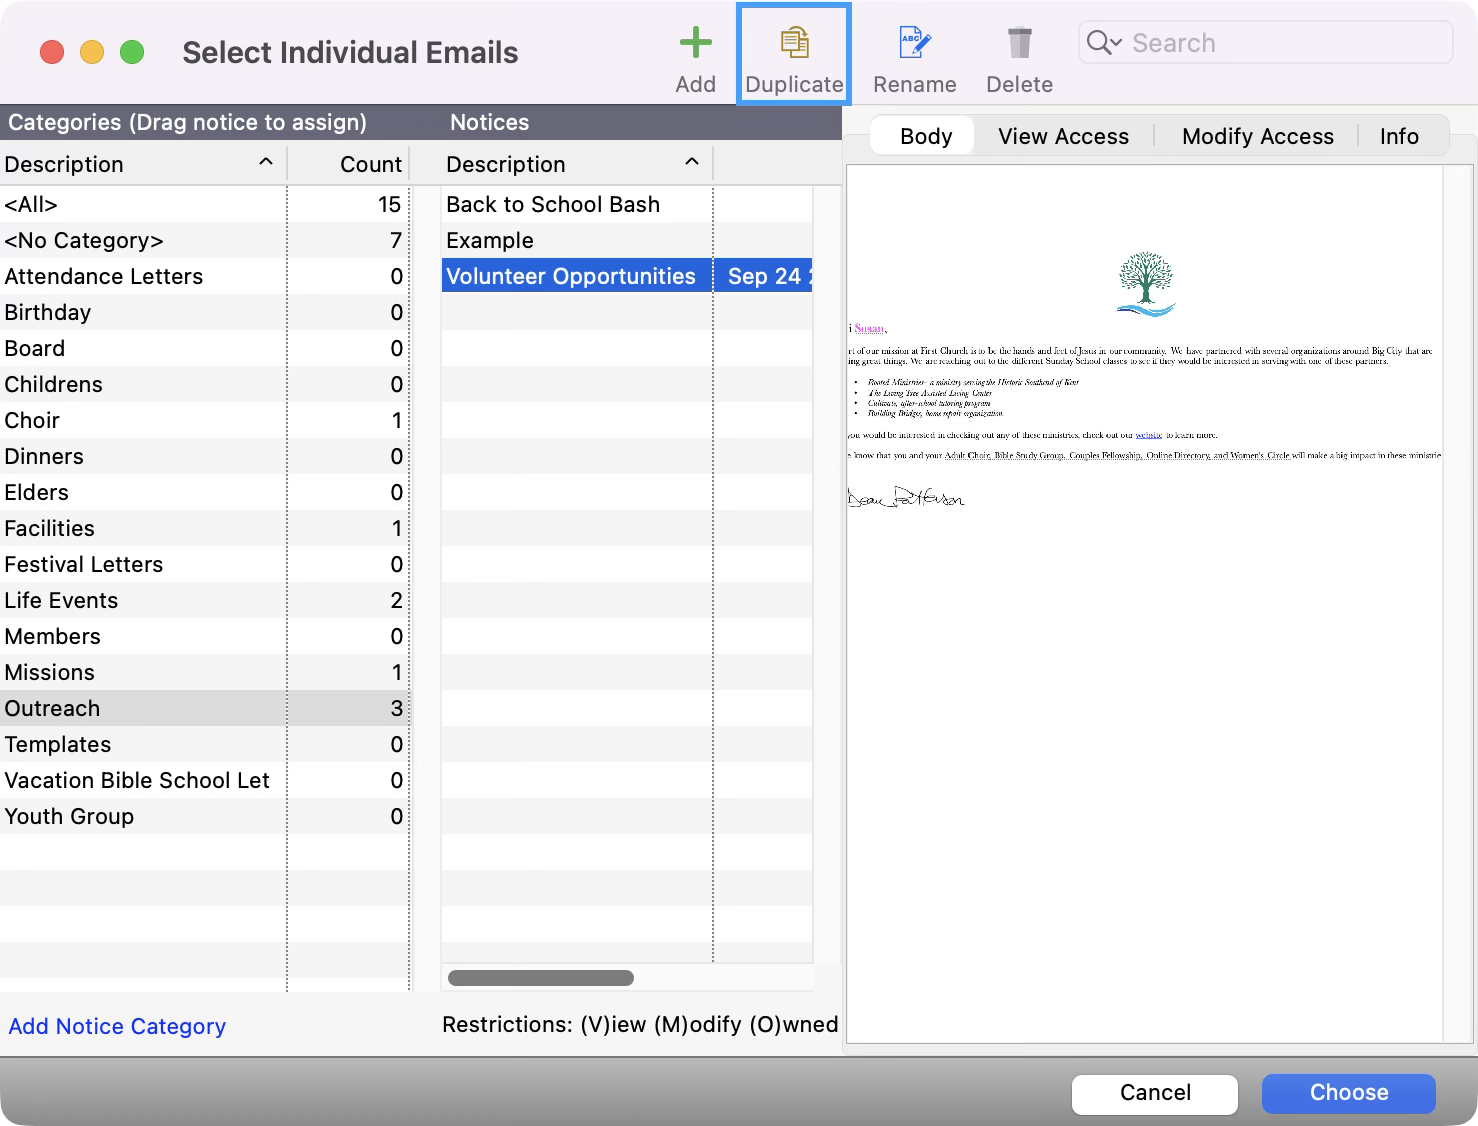Select the Example notice
This screenshot has height=1126, width=1478.
coord(627,240)
